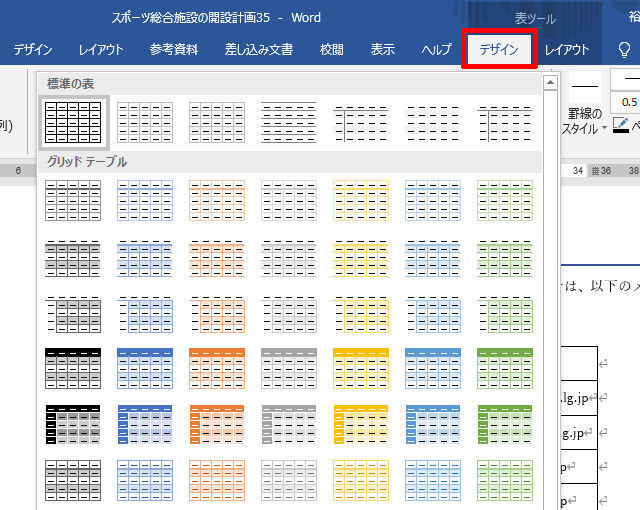Screen dimensions: 640x510
Task: Select the gray Grid Table 1 Light style
Action: tap(289, 200)
